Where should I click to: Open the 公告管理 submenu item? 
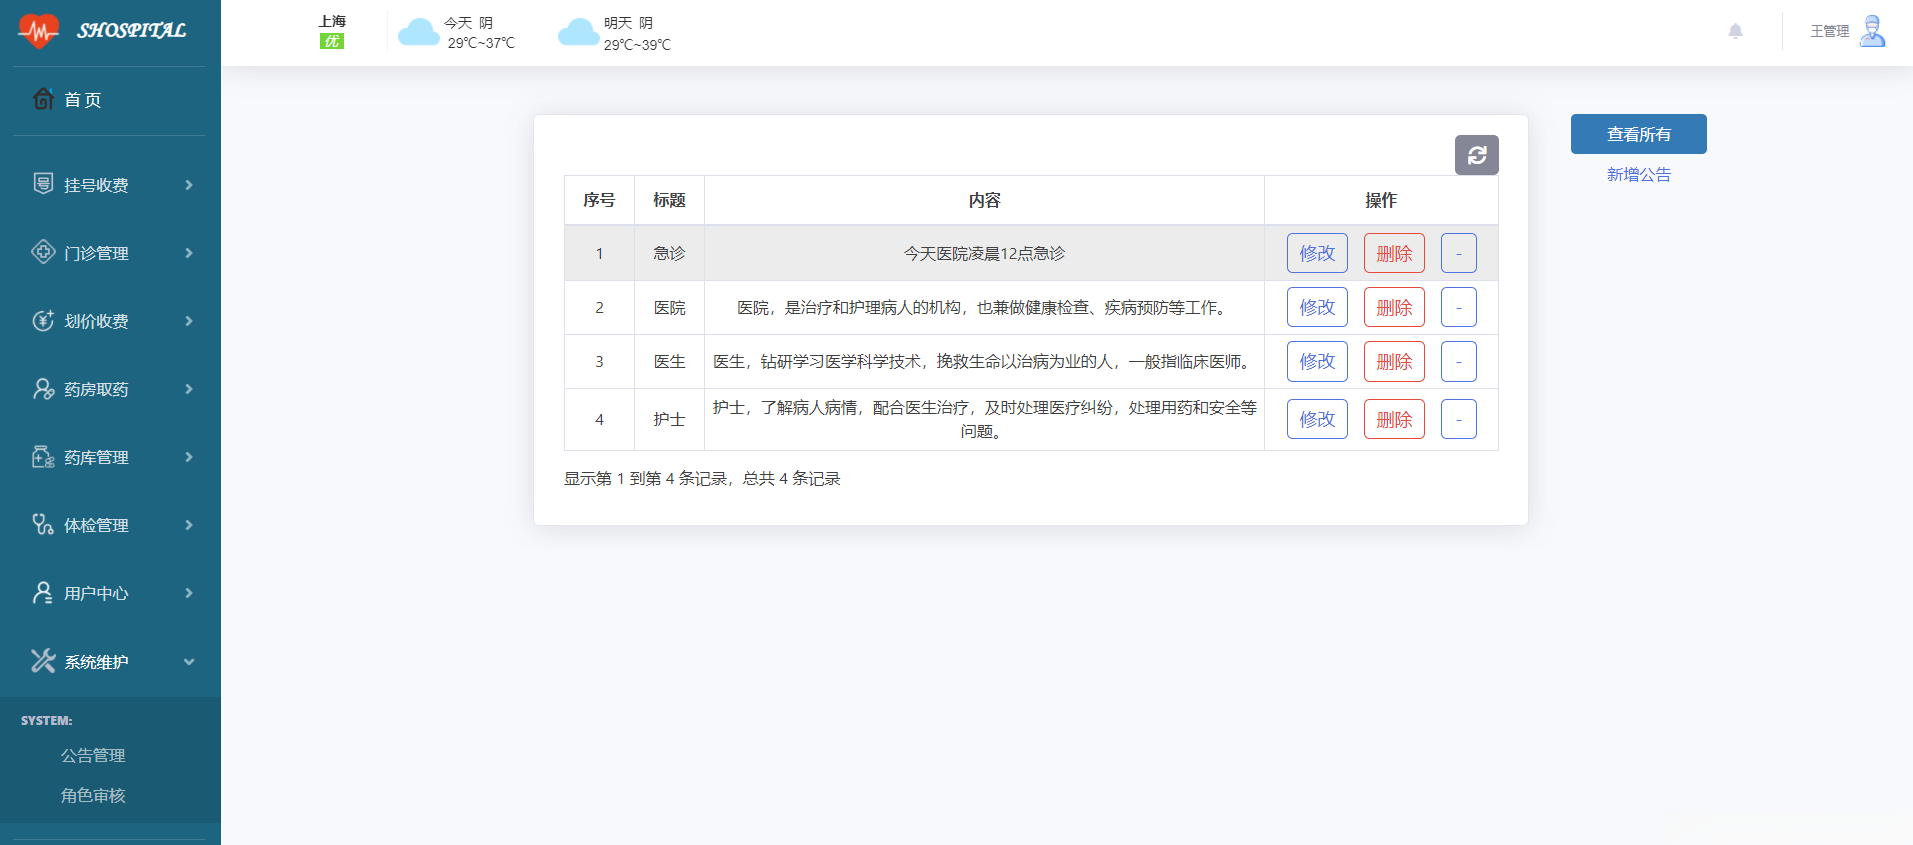(x=93, y=756)
